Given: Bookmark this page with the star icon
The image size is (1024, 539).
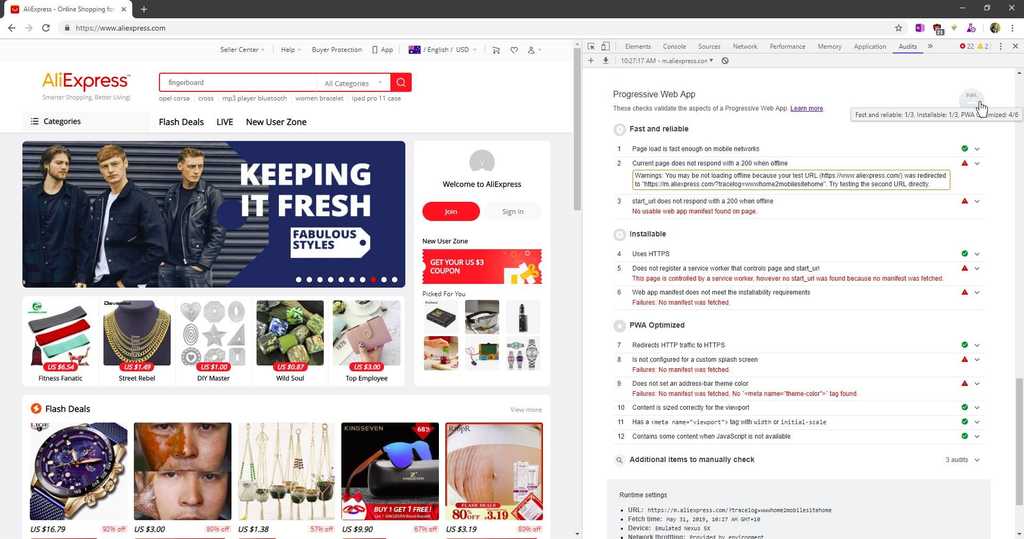Looking at the screenshot, I should pyautogui.click(x=898, y=28).
